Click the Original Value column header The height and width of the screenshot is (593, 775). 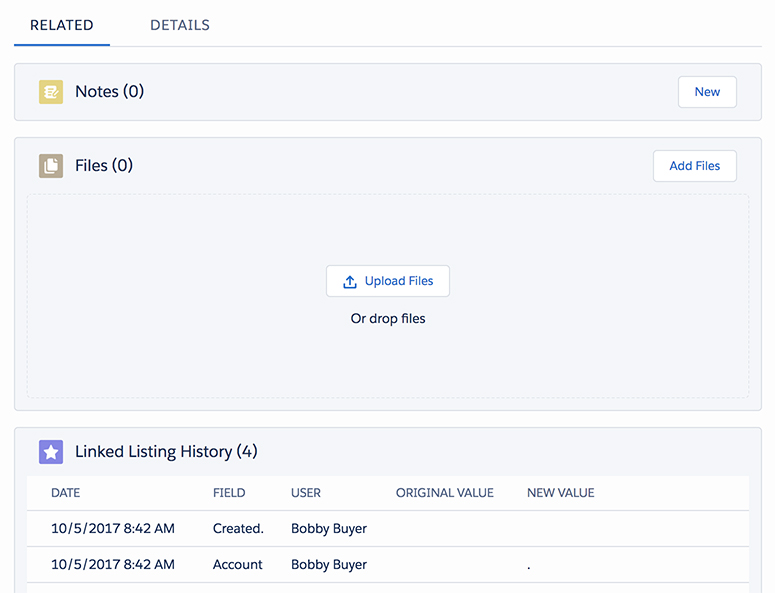(444, 493)
